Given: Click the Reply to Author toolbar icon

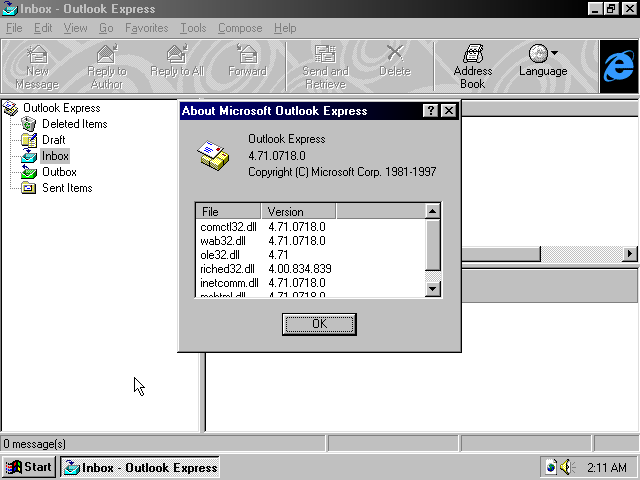Looking at the screenshot, I should 107,55.
